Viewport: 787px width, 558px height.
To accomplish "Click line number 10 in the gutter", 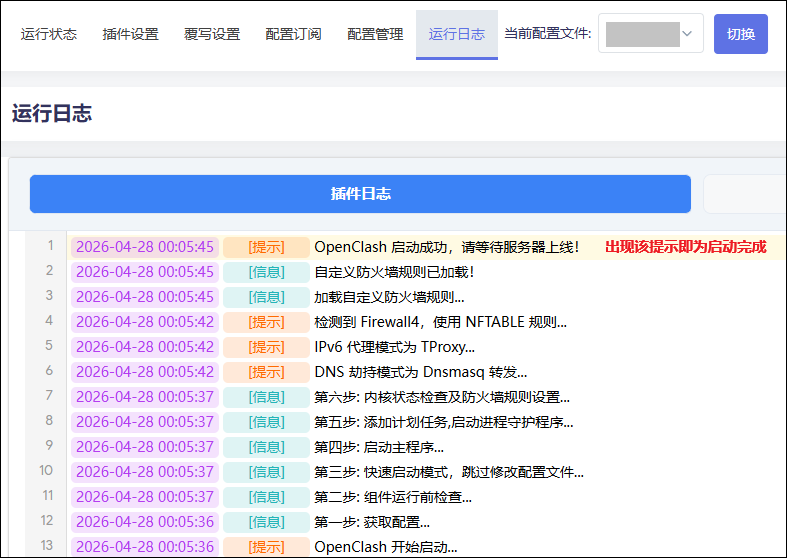I will tap(46, 470).
